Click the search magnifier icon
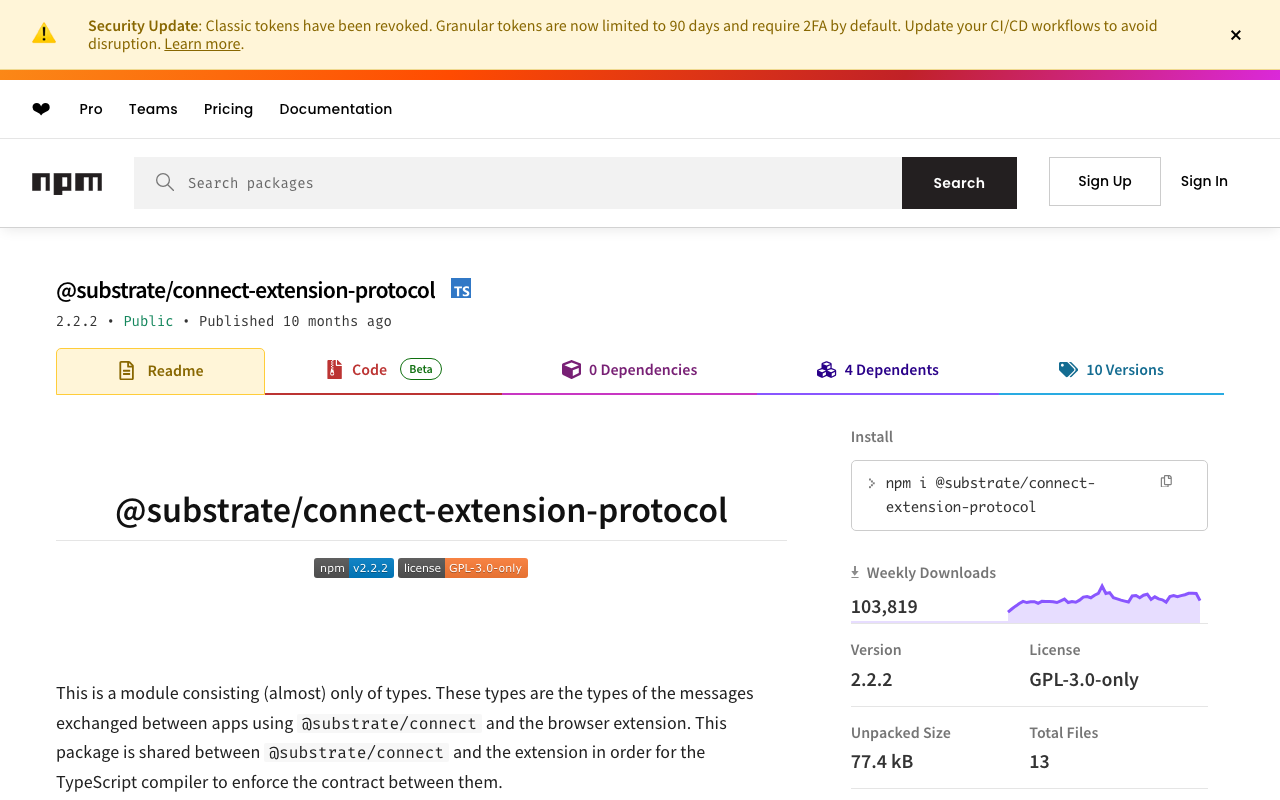 pos(165,182)
